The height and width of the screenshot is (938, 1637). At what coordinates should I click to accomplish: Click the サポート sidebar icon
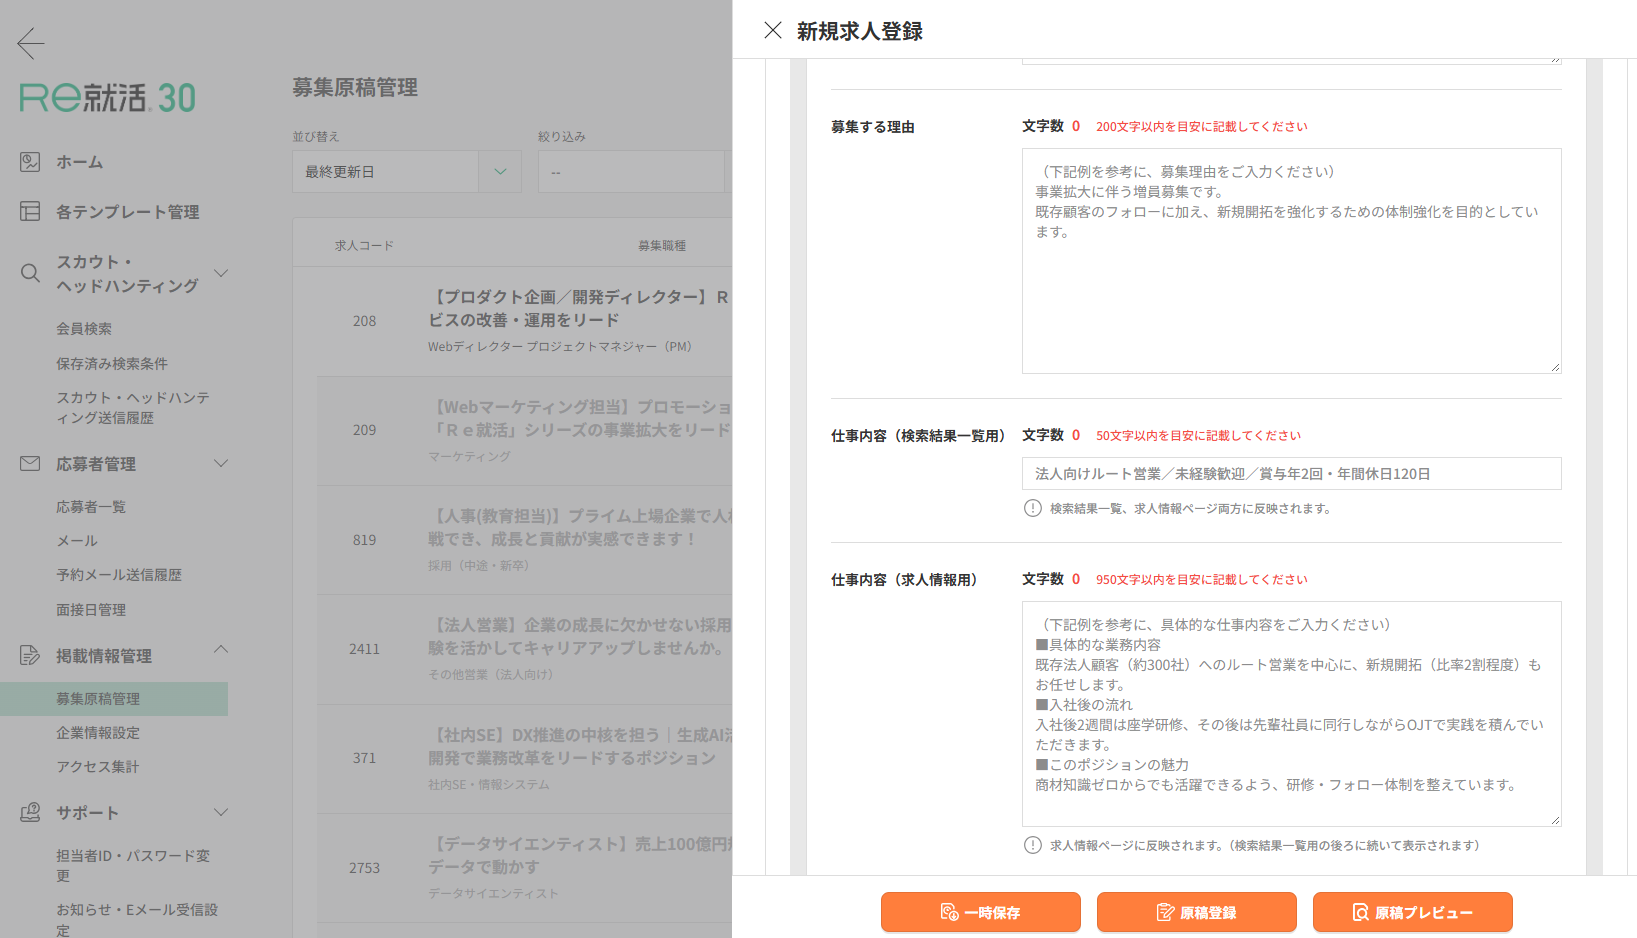[x=30, y=812]
